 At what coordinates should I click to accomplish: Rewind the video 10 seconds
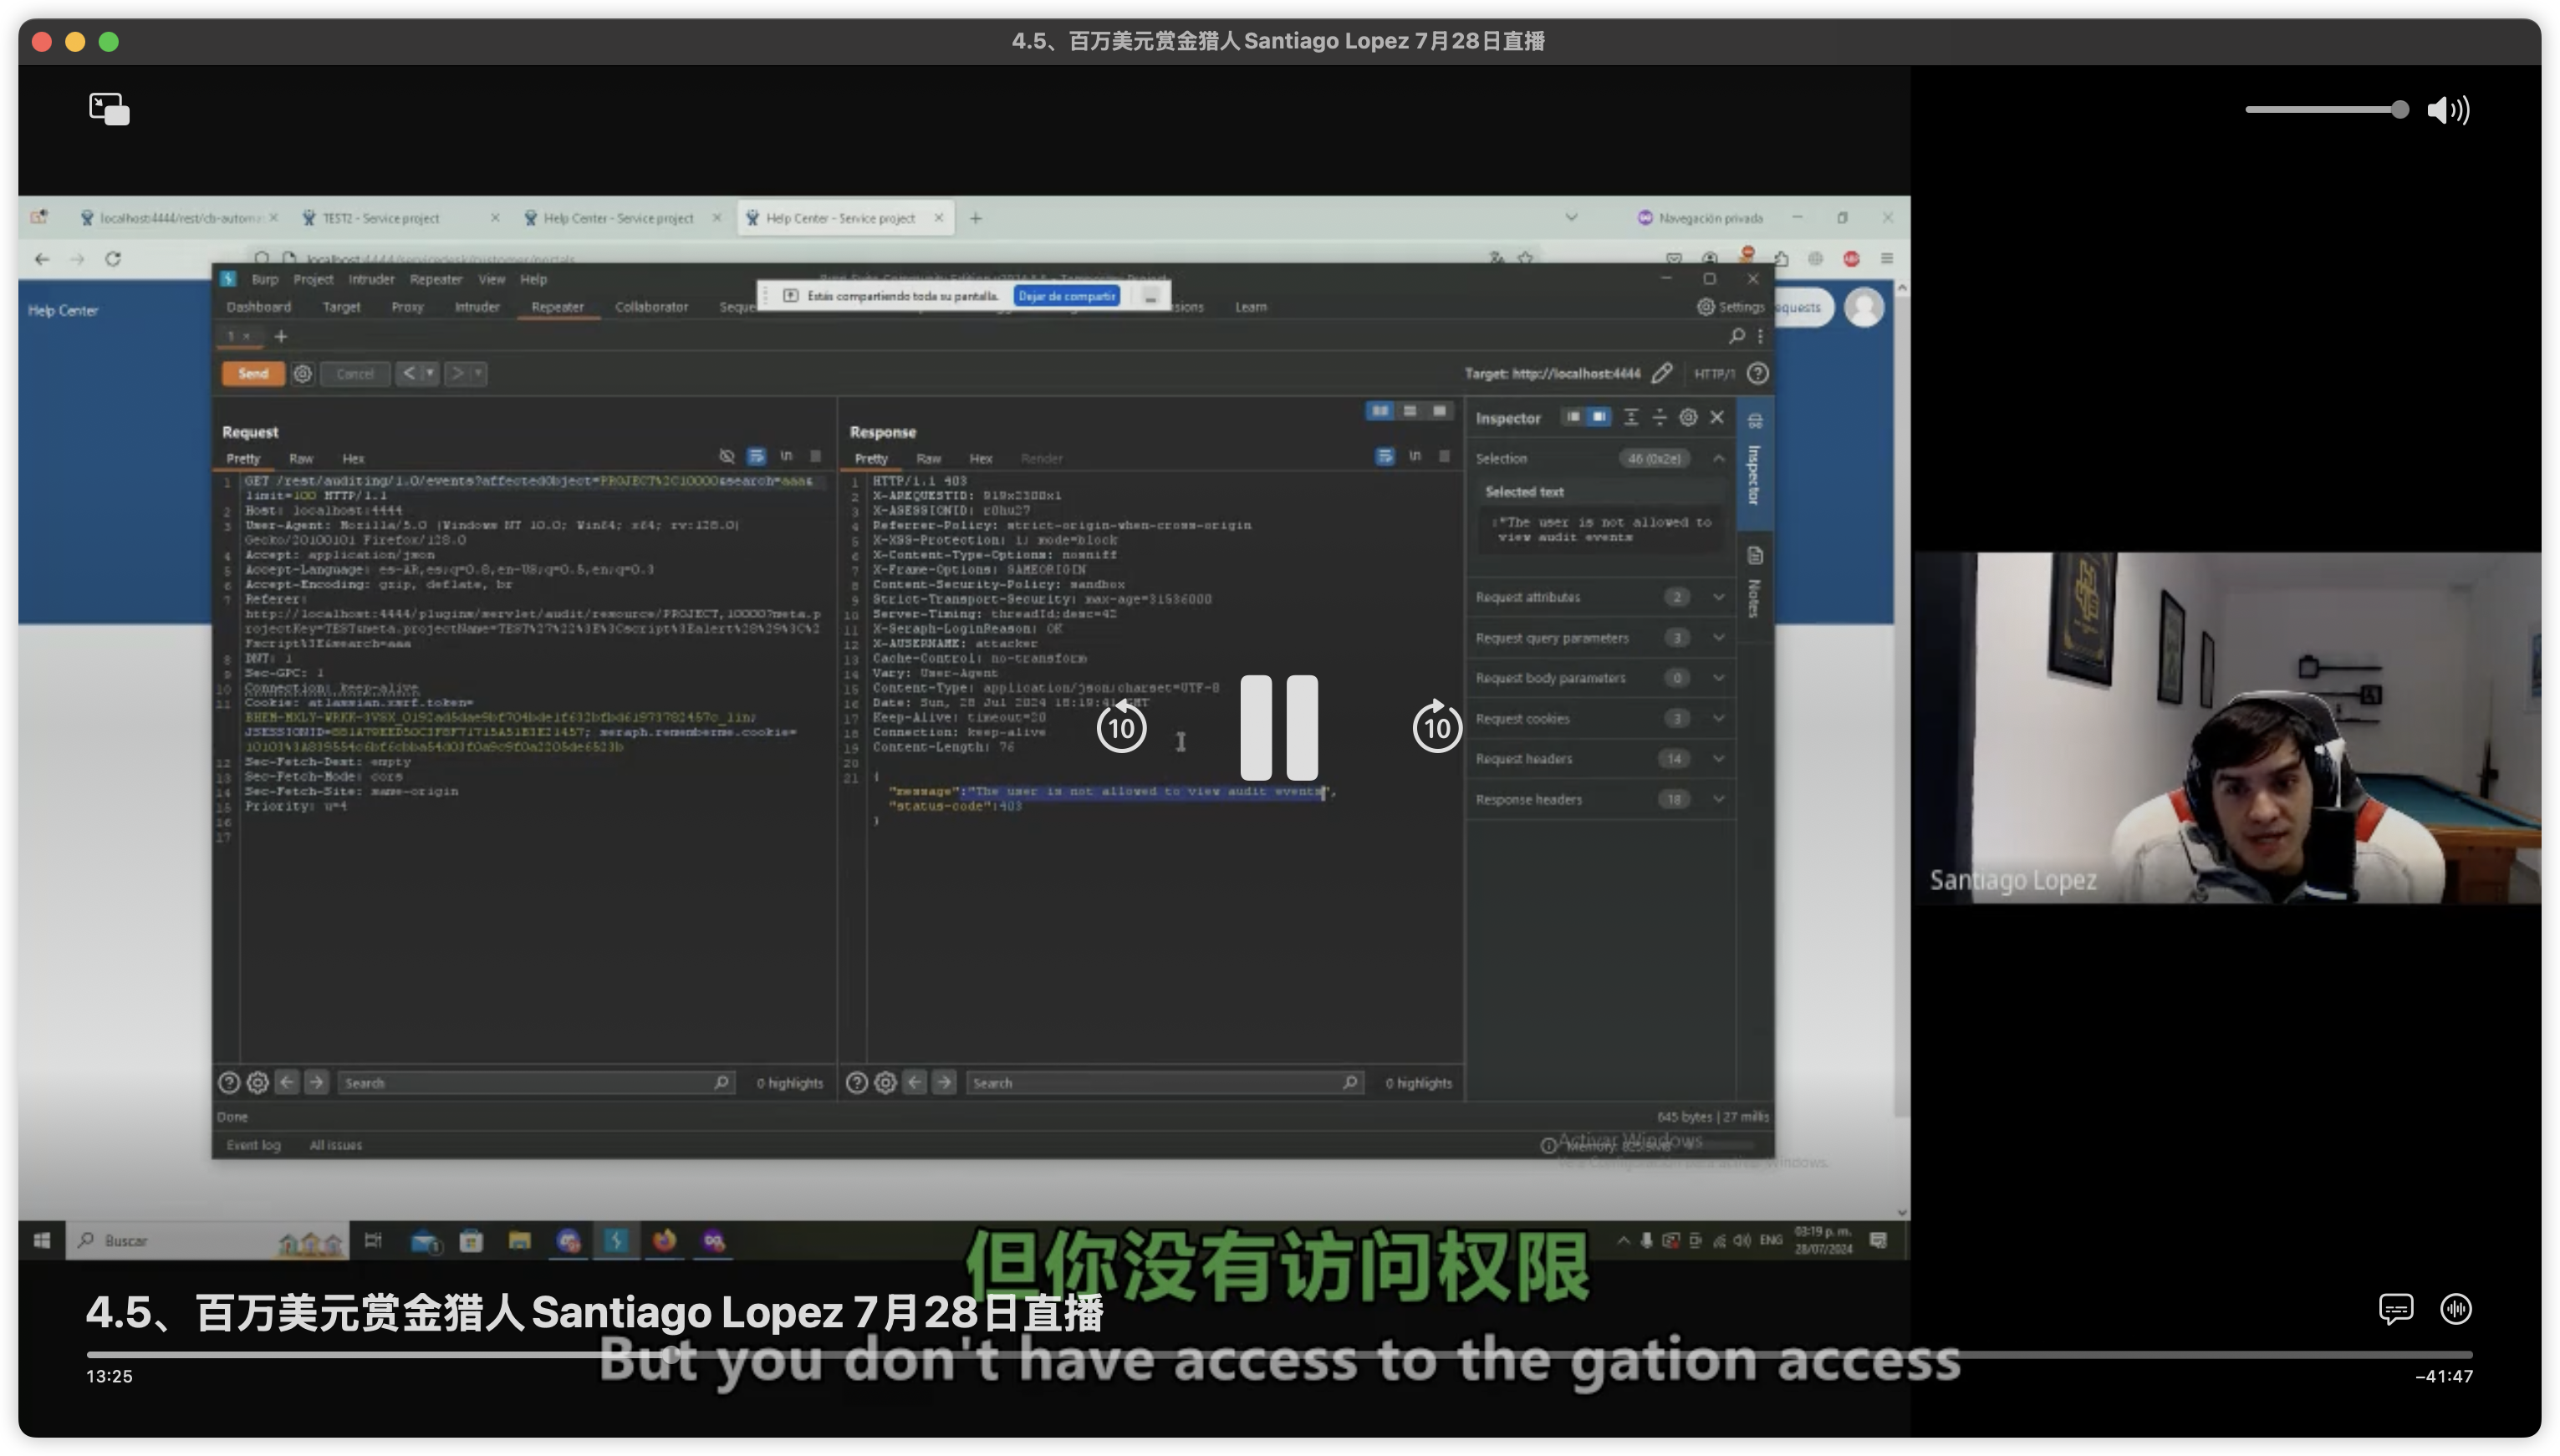click(x=1121, y=727)
